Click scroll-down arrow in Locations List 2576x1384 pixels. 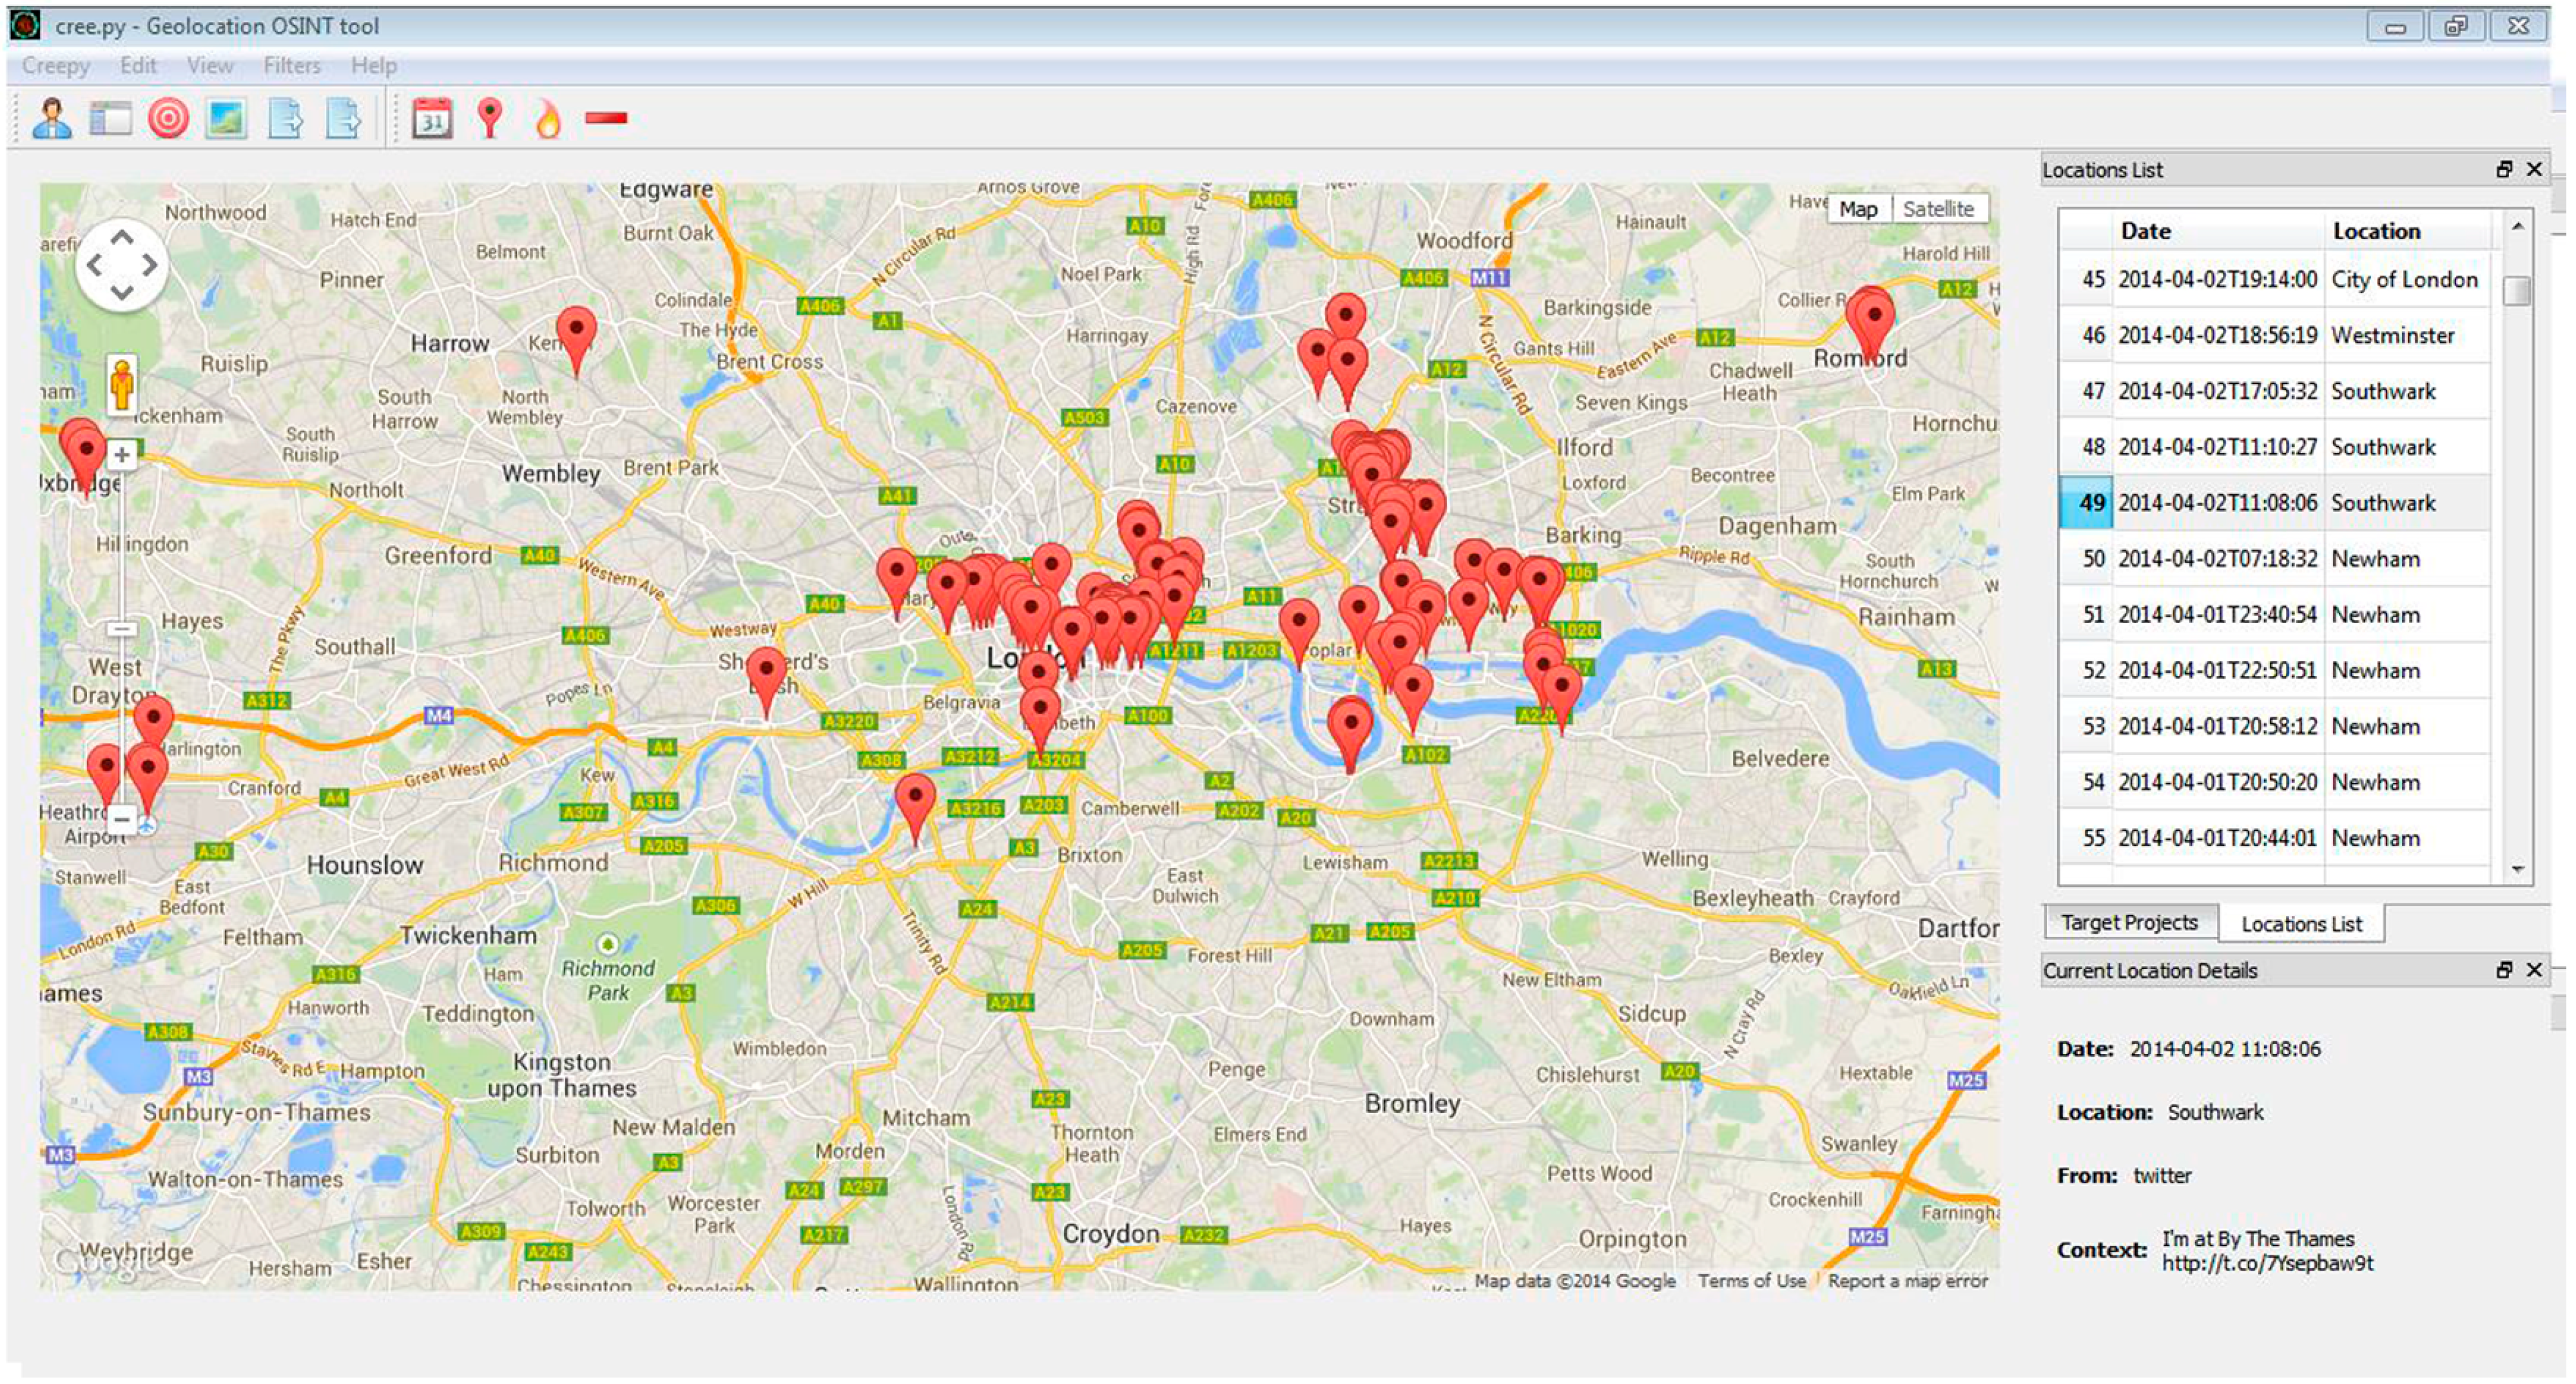click(2517, 869)
